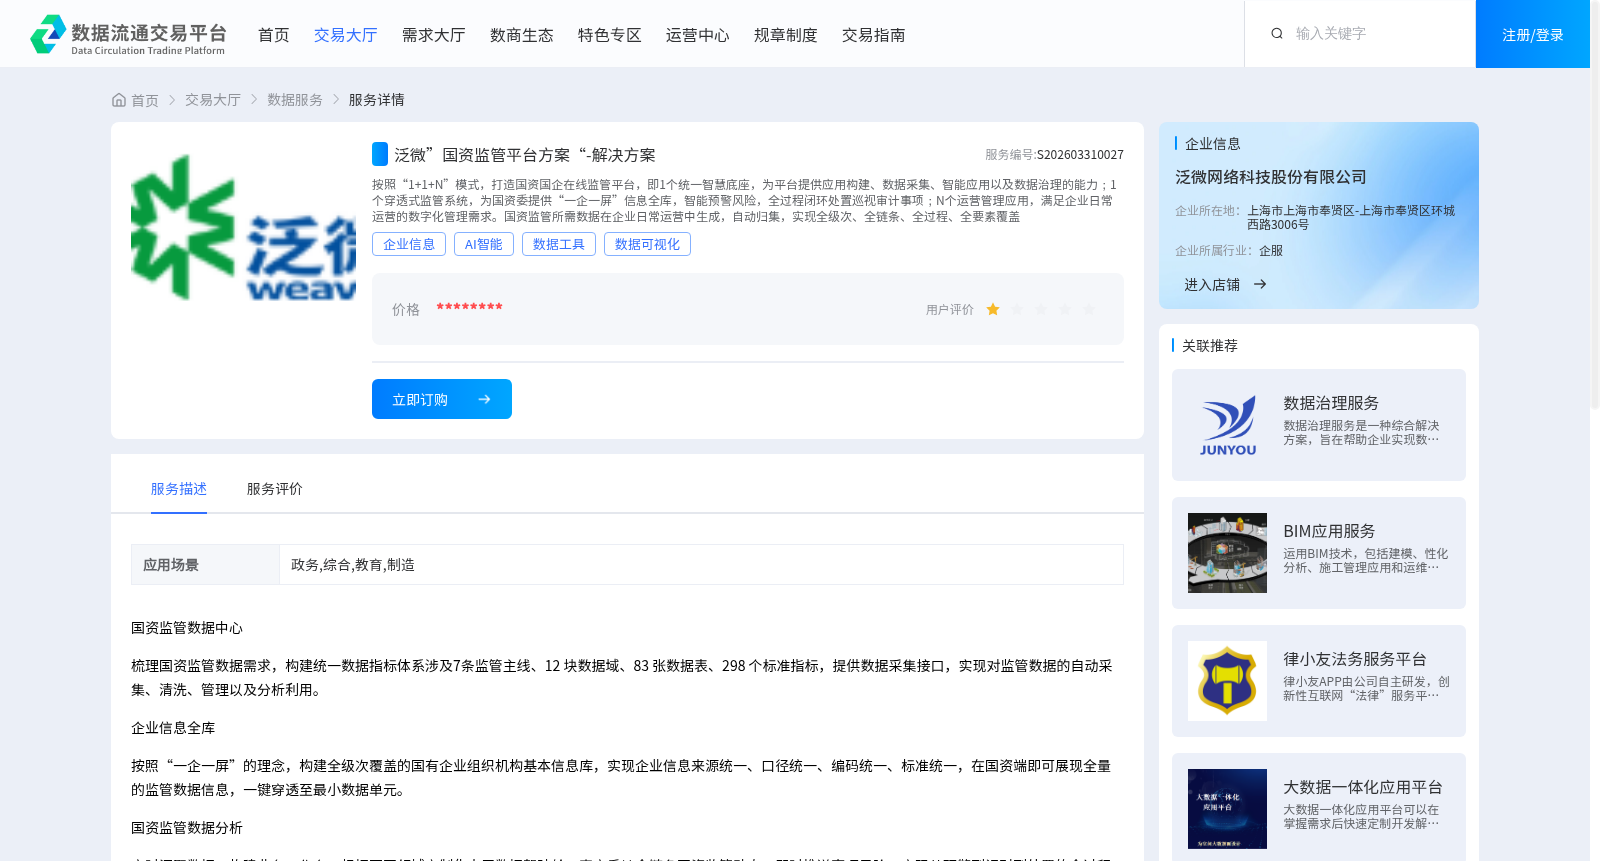Click the AI智能 tag
This screenshot has height=861, width=1600.
[x=484, y=244]
